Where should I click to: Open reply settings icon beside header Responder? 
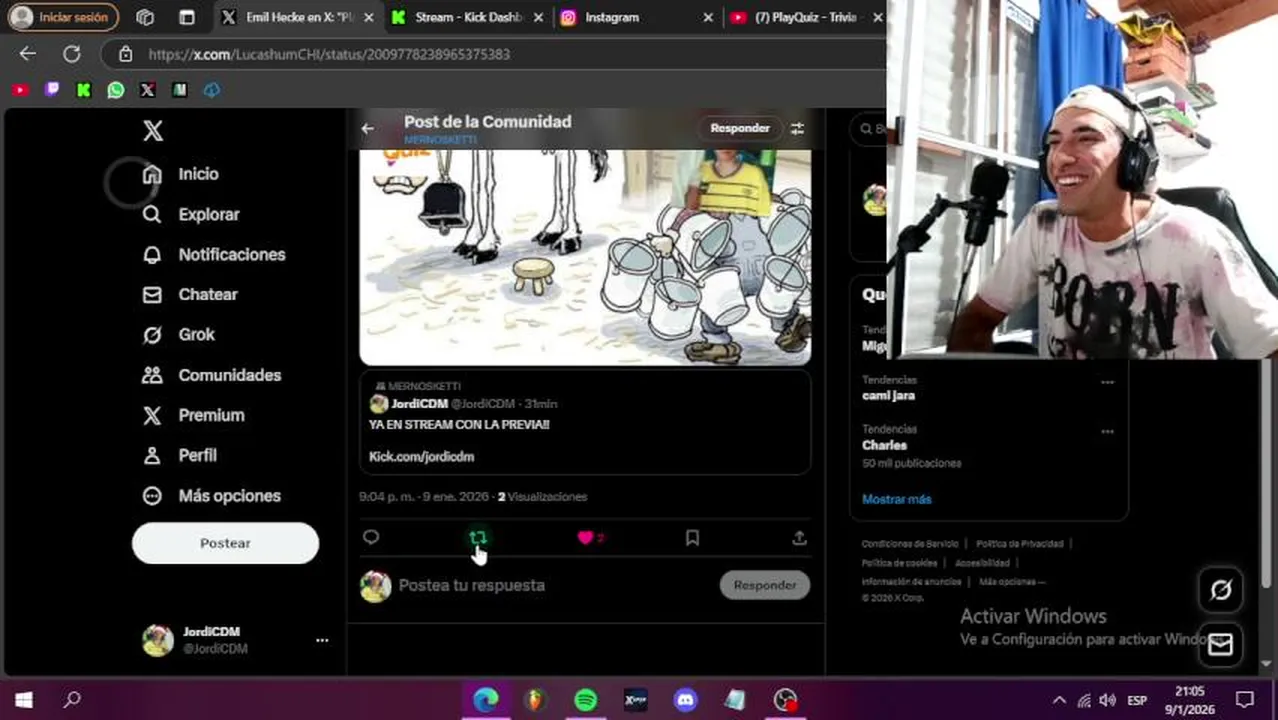797,128
